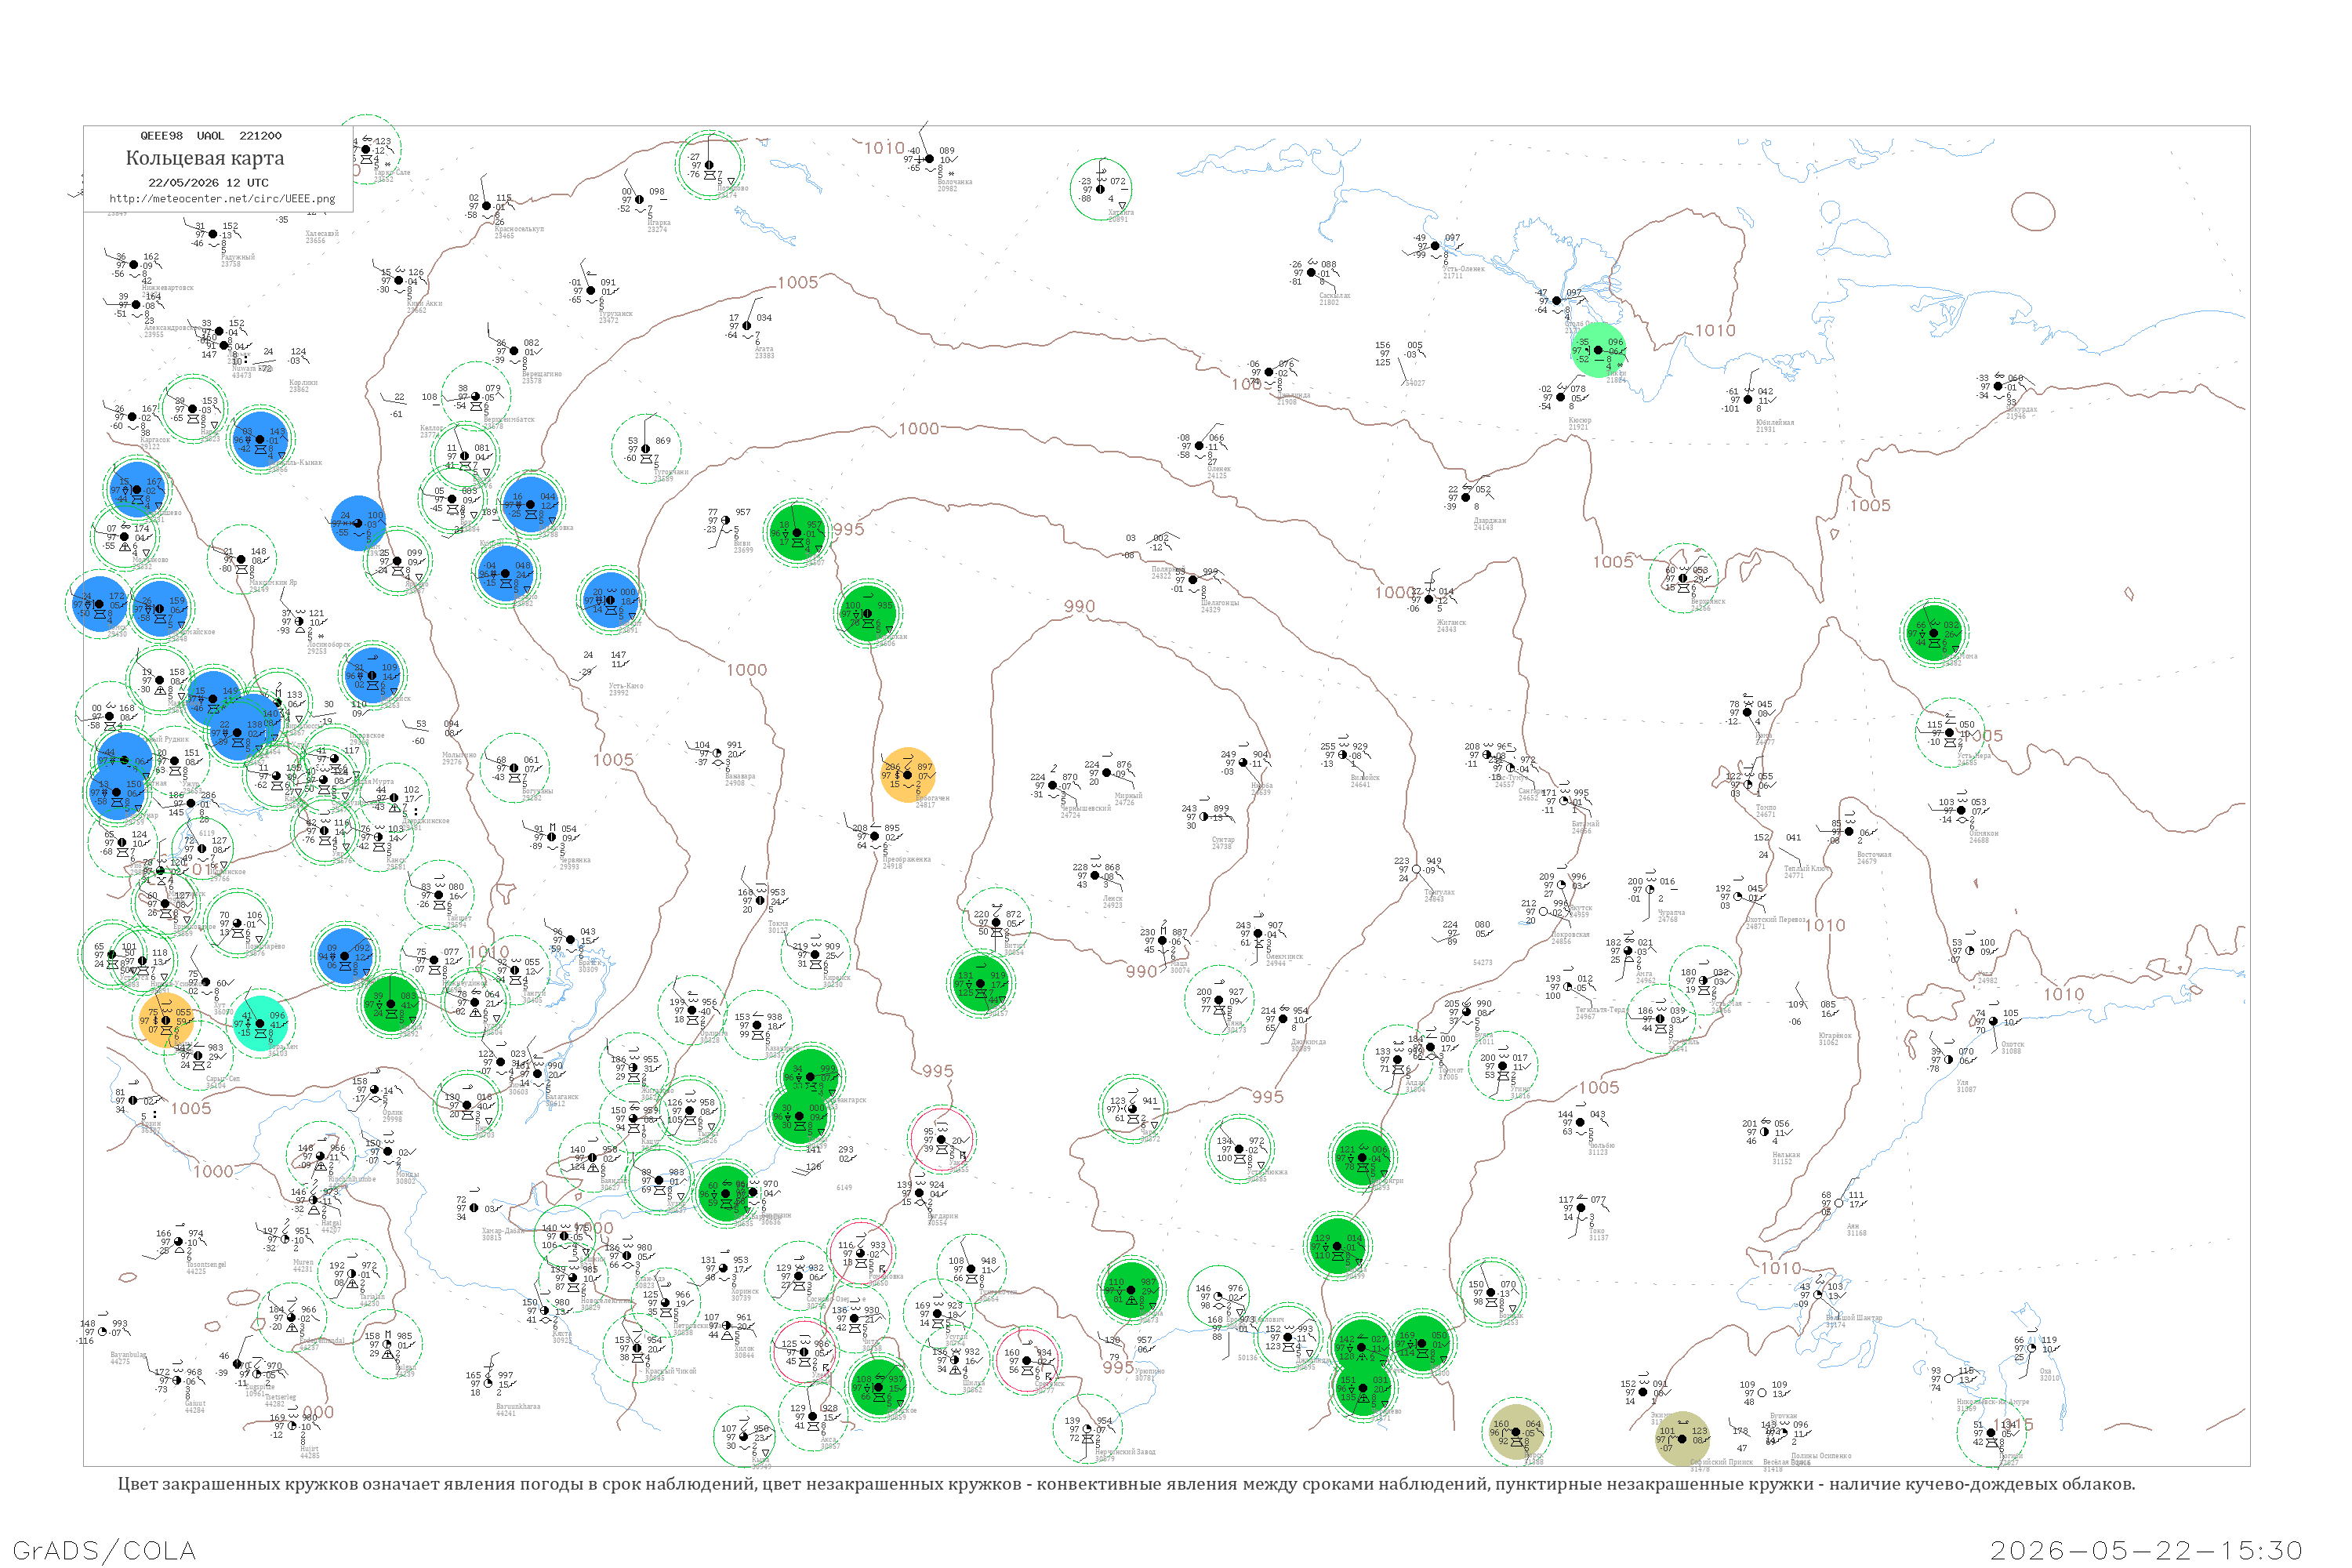Click the 'GrADS/COLA' credit text
Viewport: 2352px width, 1568px height.
point(104,1550)
